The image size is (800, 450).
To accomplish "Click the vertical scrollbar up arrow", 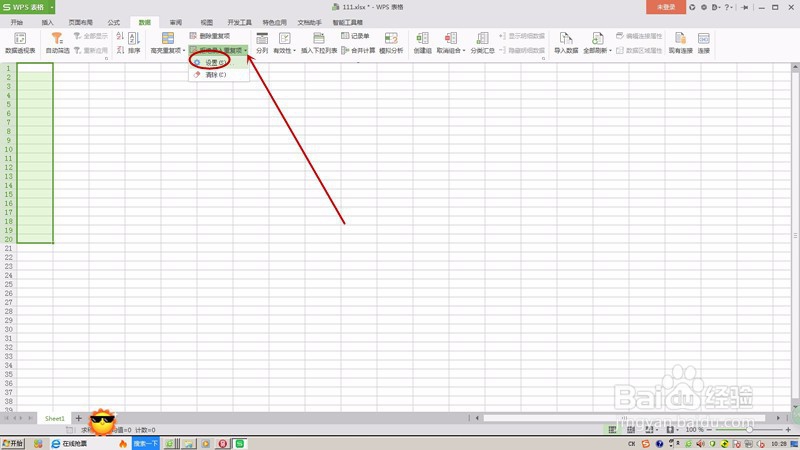I will pyautogui.click(x=795, y=67).
